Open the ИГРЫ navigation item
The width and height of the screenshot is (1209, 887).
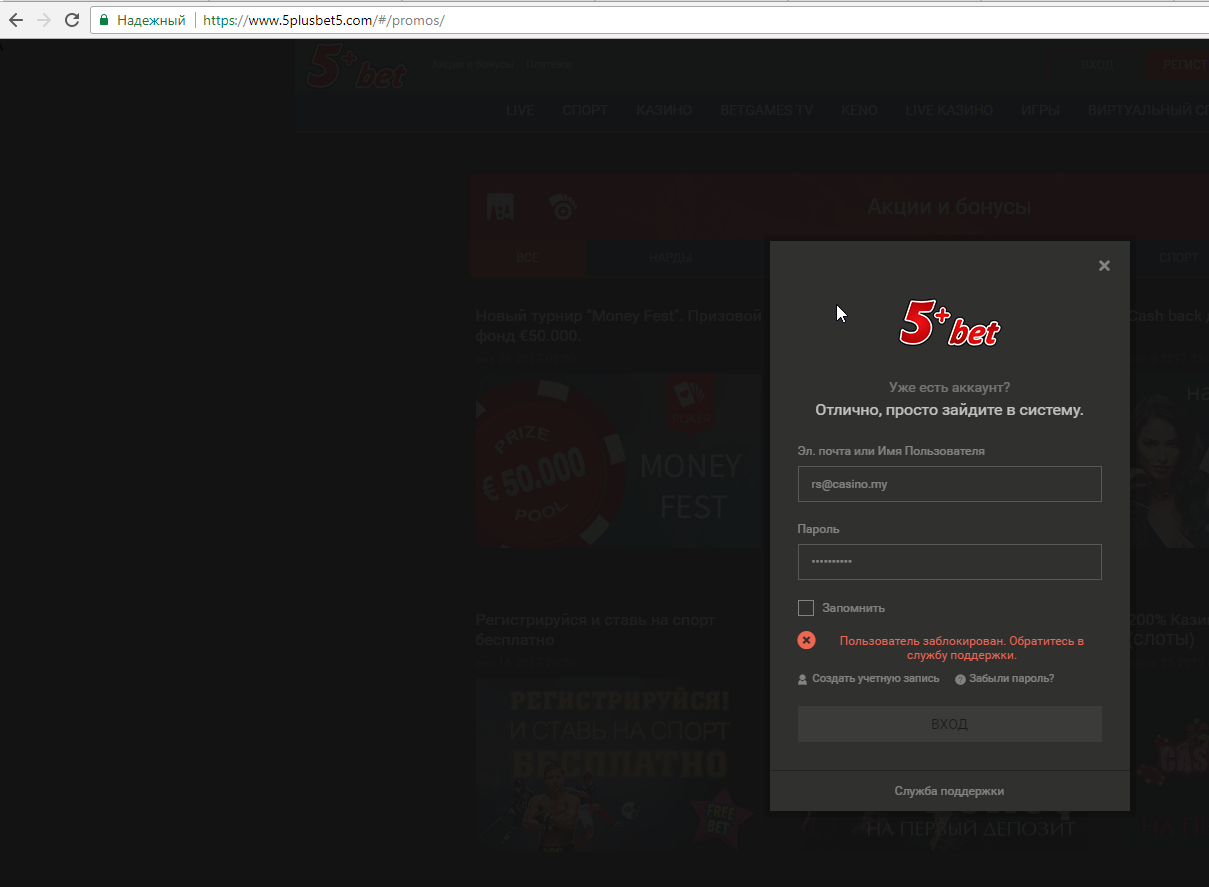coord(1041,111)
